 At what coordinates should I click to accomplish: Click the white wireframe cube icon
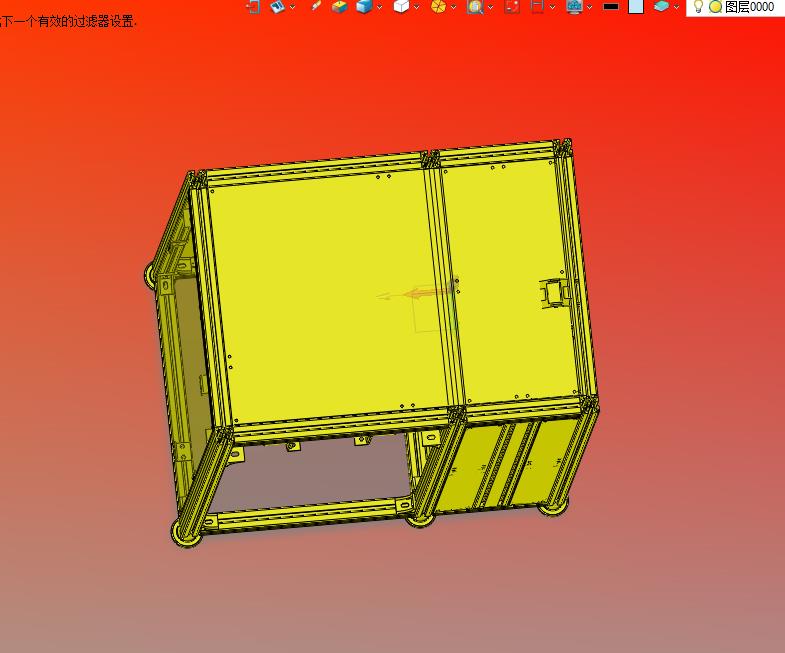pyautogui.click(x=401, y=7)
